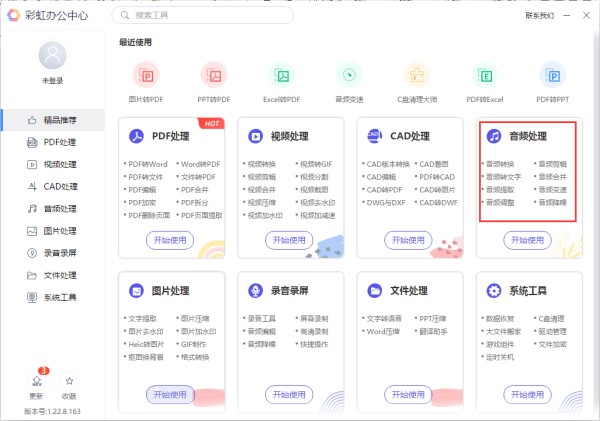600x421 pixels.
Task: Click the 彩虹办公中心 app logo
Action: tap(14, 15)
